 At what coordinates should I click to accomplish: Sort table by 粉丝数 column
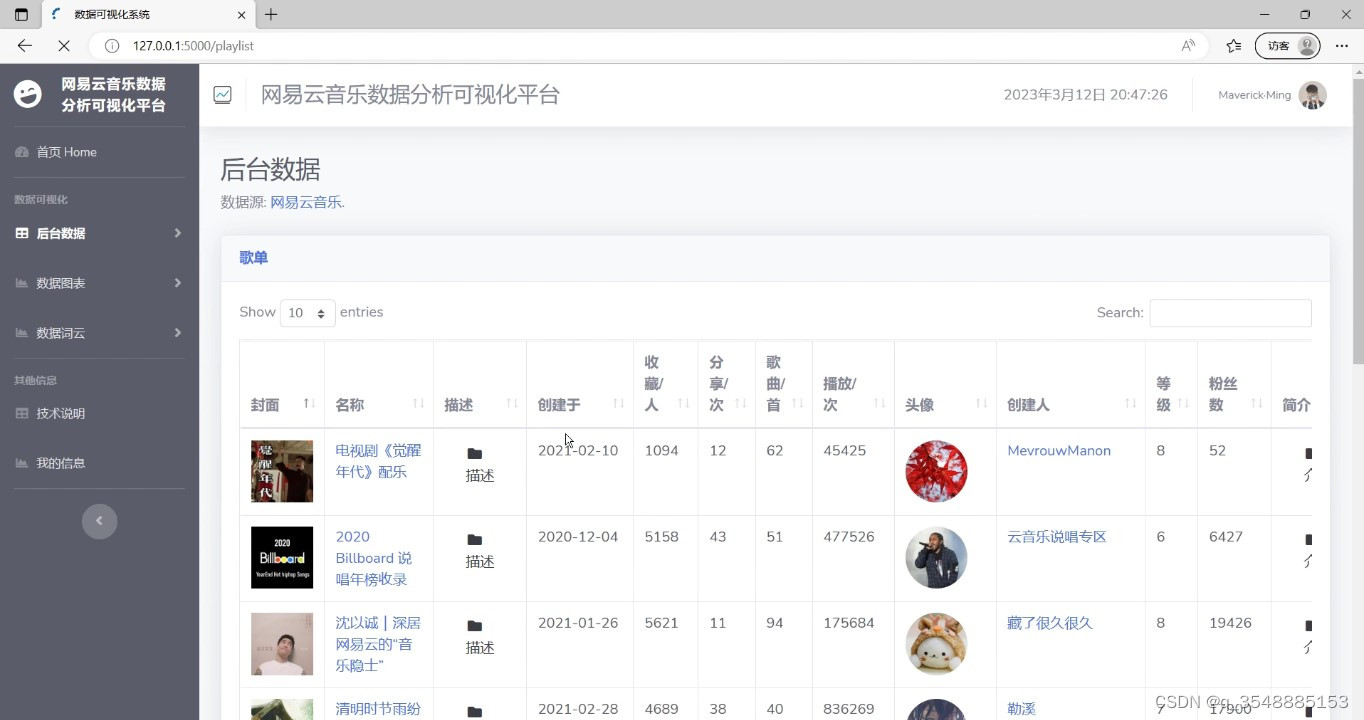[x=1234, y=385]
